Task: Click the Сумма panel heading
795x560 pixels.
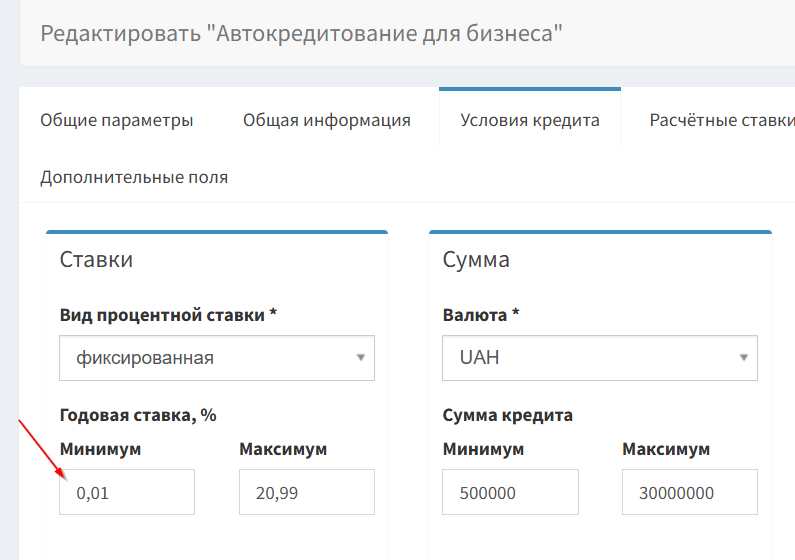Action: click(476, 259)
